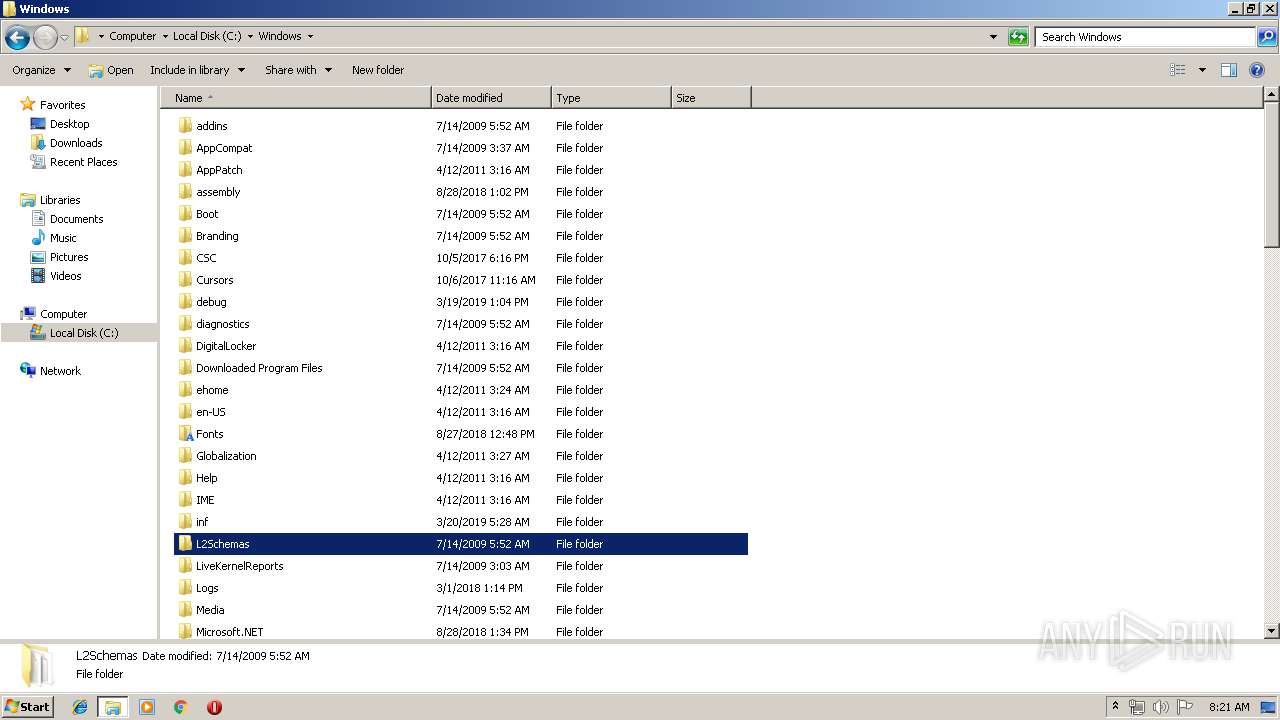Open the Documents library
The width and height of the screenshot is (1280, 720).
click(76, 219)
